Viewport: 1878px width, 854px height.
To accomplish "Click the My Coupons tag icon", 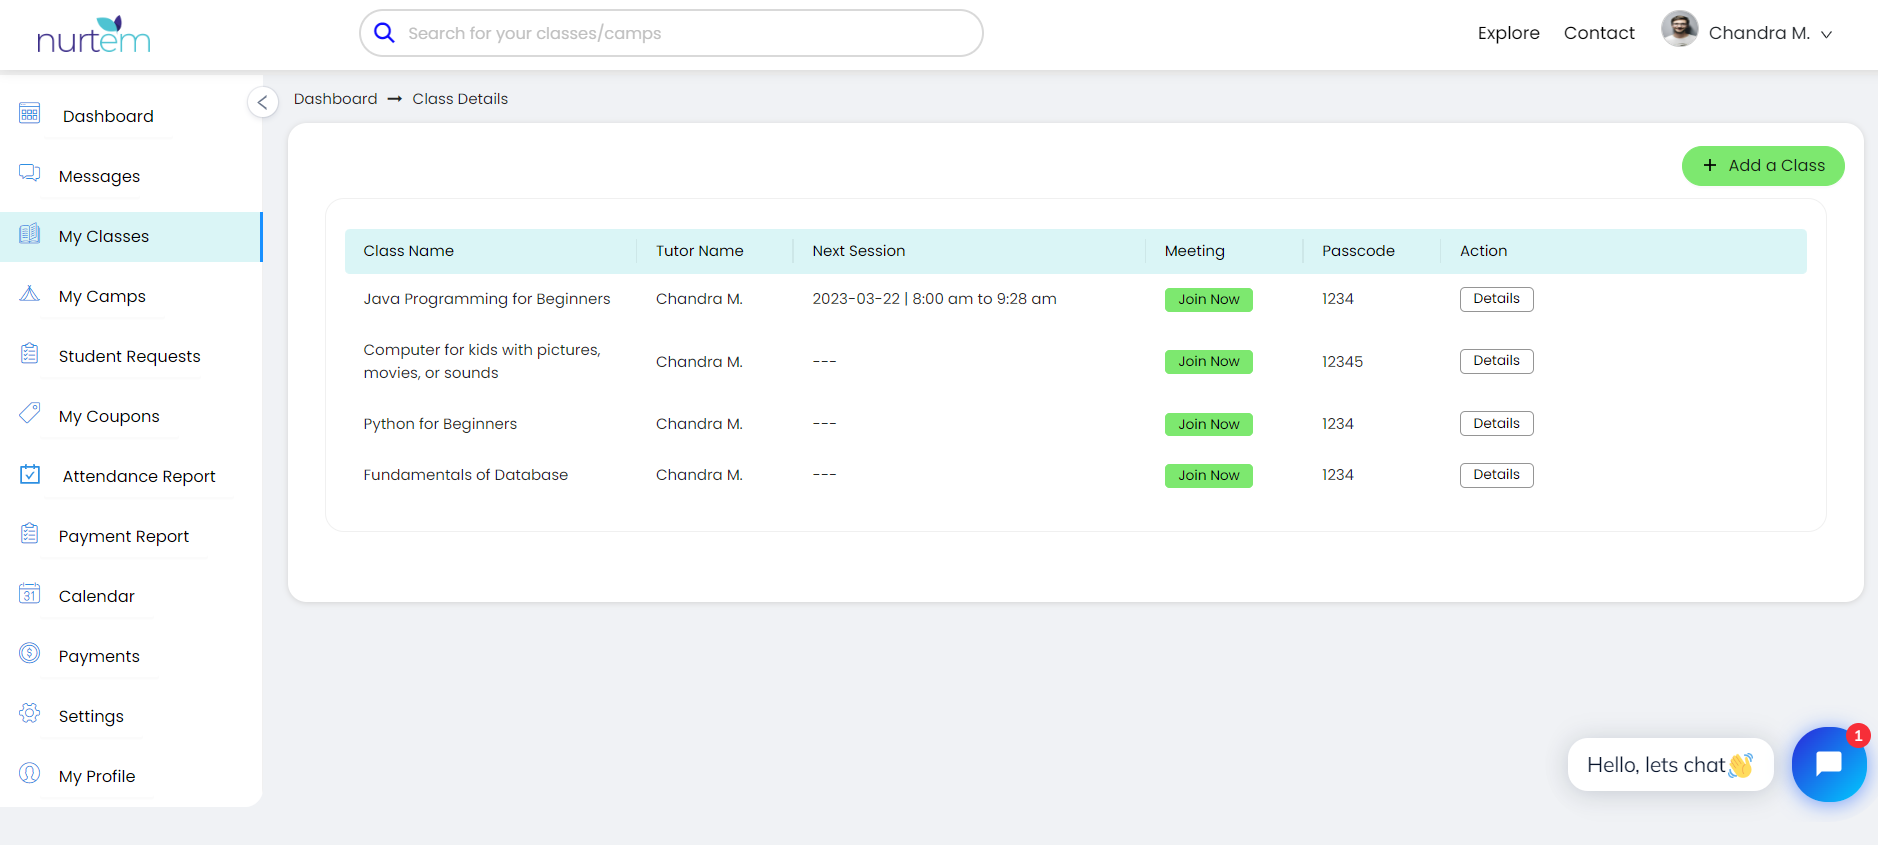I will point(30,413).
